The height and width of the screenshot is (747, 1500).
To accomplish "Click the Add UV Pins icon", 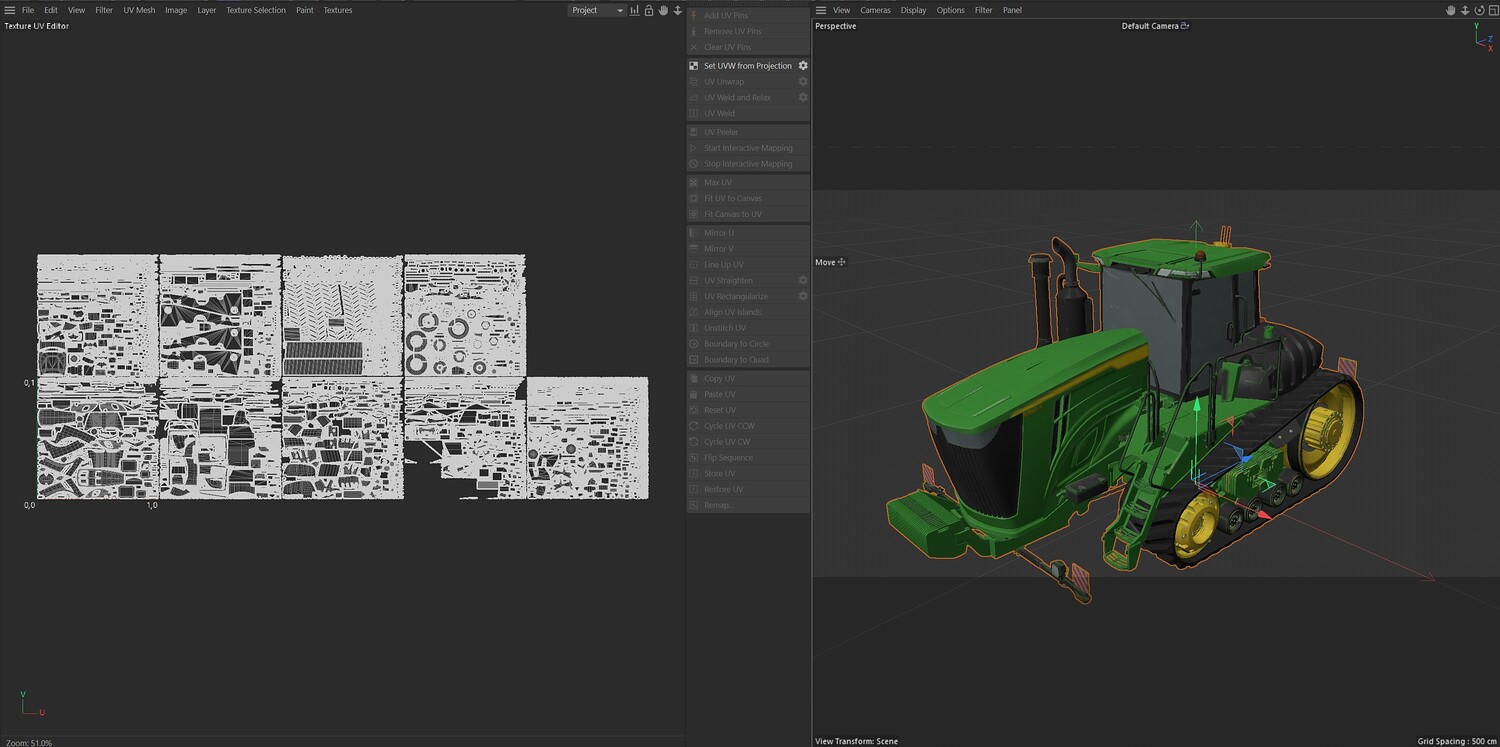I will [x=694, y=16].
